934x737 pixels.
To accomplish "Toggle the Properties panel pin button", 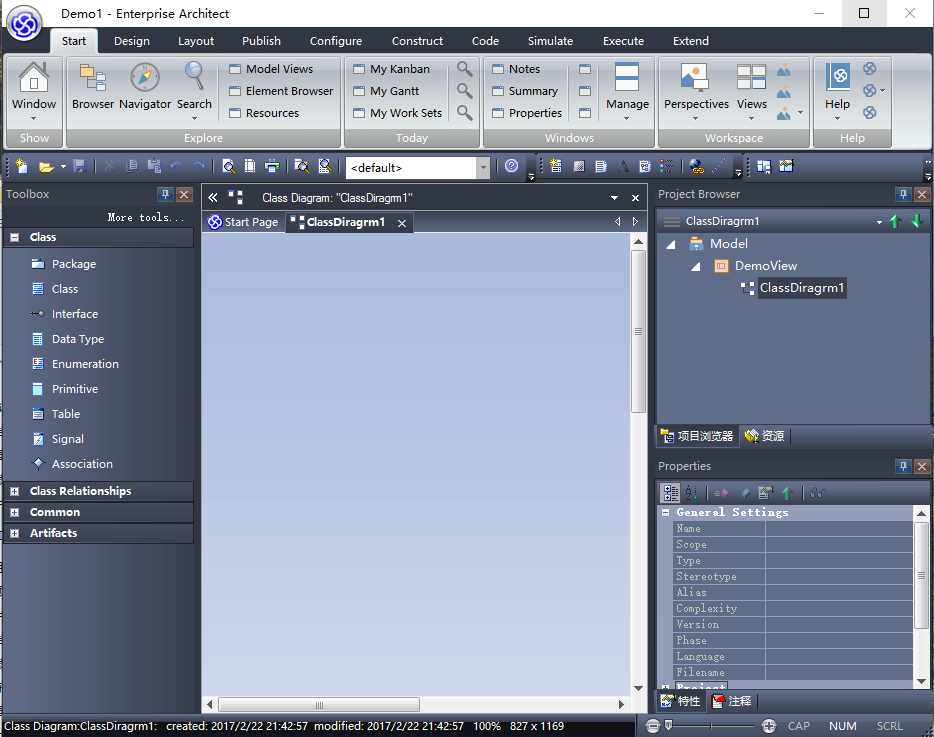I will (x=903, y=466).
